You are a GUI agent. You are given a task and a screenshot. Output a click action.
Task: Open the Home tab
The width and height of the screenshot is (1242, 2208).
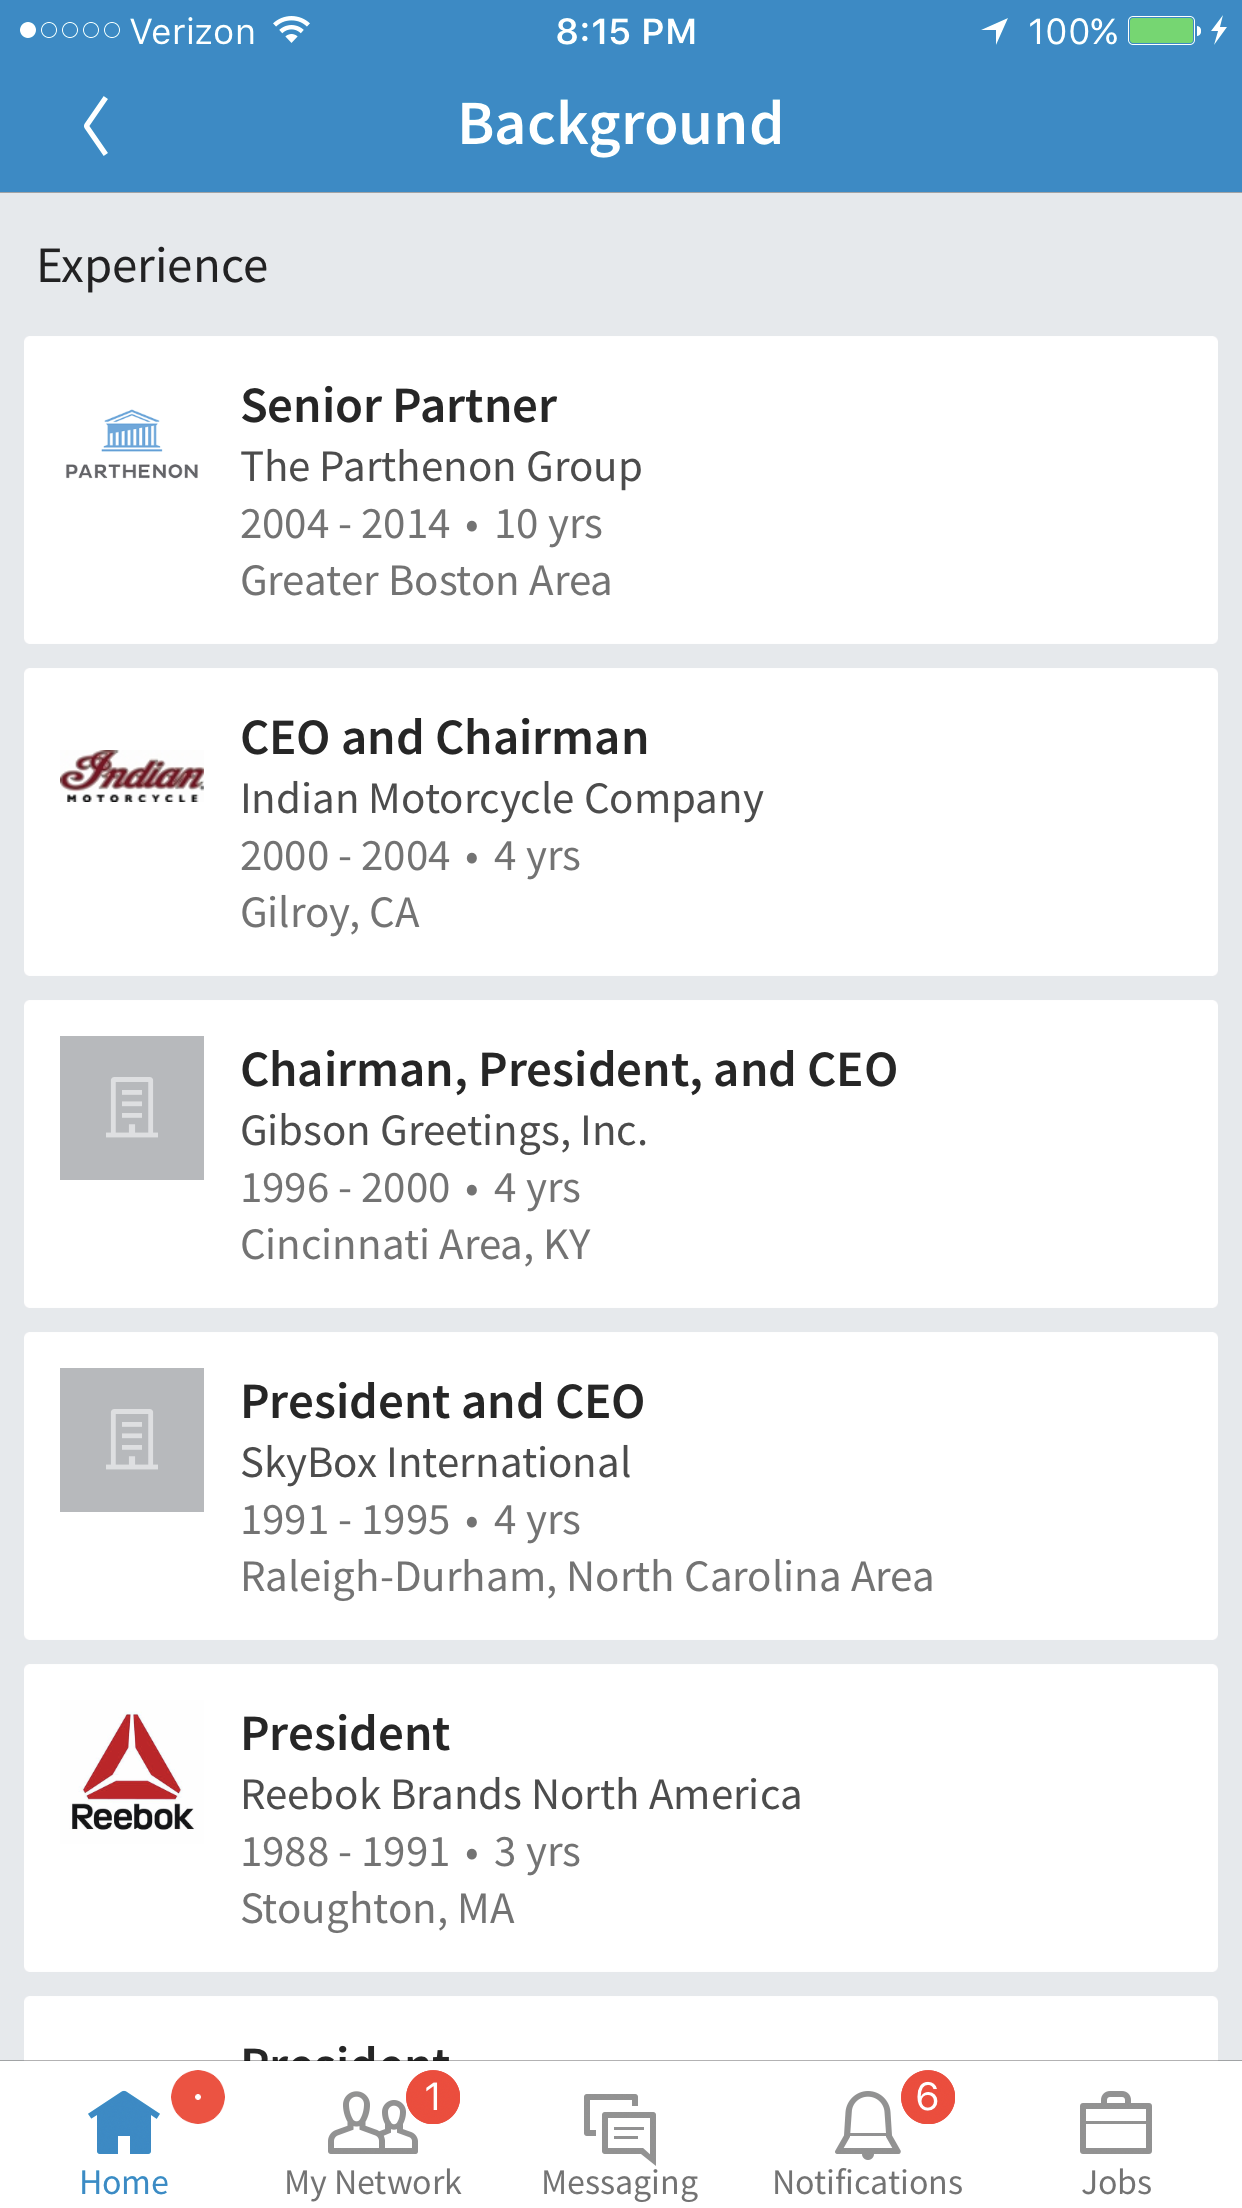pyautogui.click(x=124, y=2142)
